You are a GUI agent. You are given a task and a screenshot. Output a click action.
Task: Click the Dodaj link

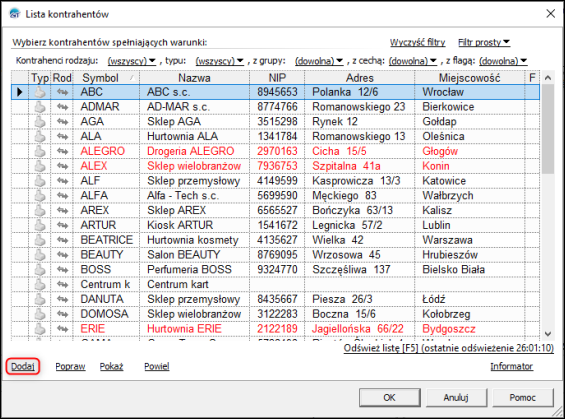click(x=23, y=366)
